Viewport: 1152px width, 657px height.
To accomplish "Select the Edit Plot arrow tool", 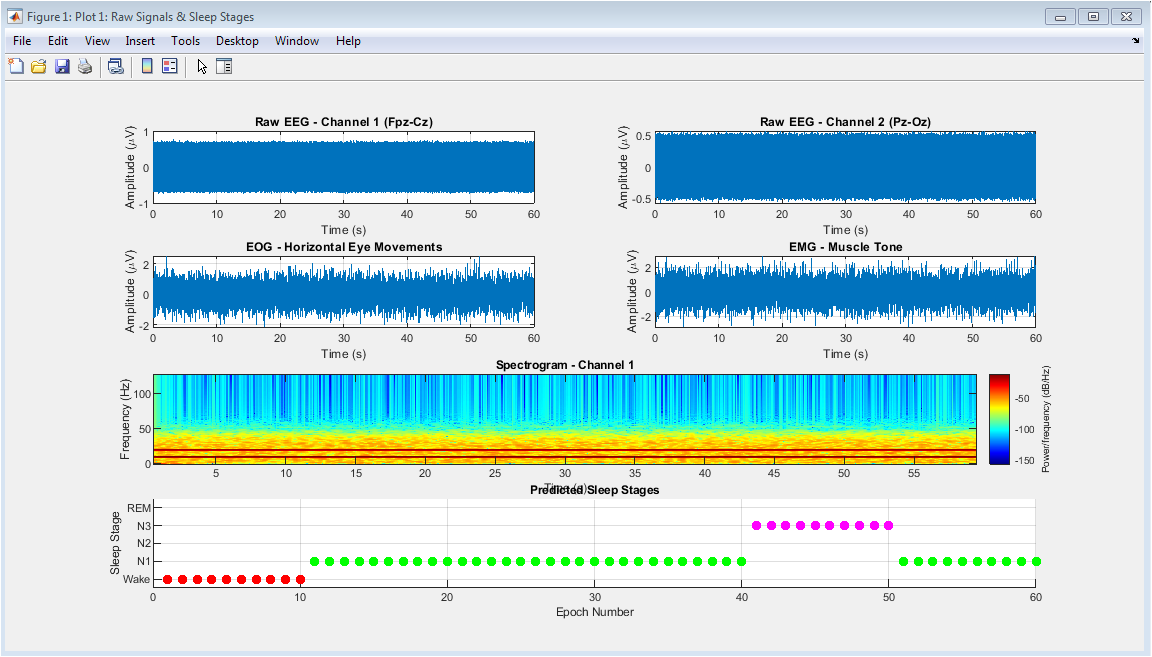I will pyautogui.click(x=202, y=67).
